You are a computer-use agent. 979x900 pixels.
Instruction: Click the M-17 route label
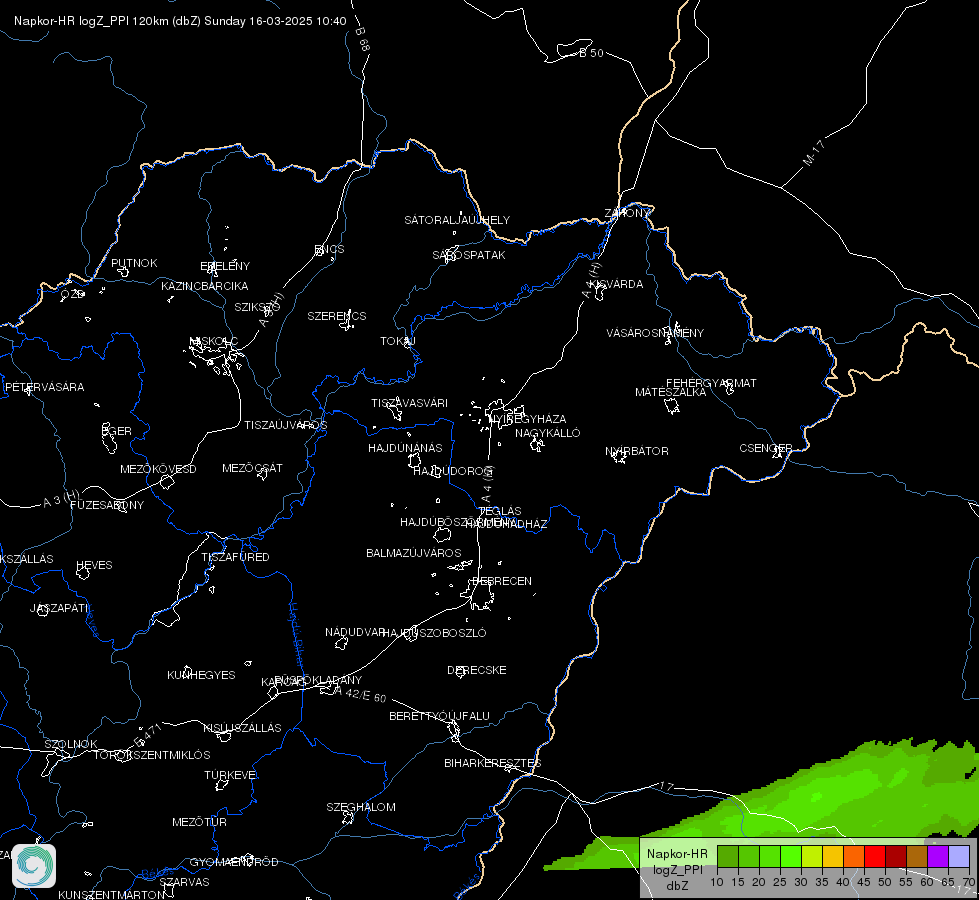814,153
